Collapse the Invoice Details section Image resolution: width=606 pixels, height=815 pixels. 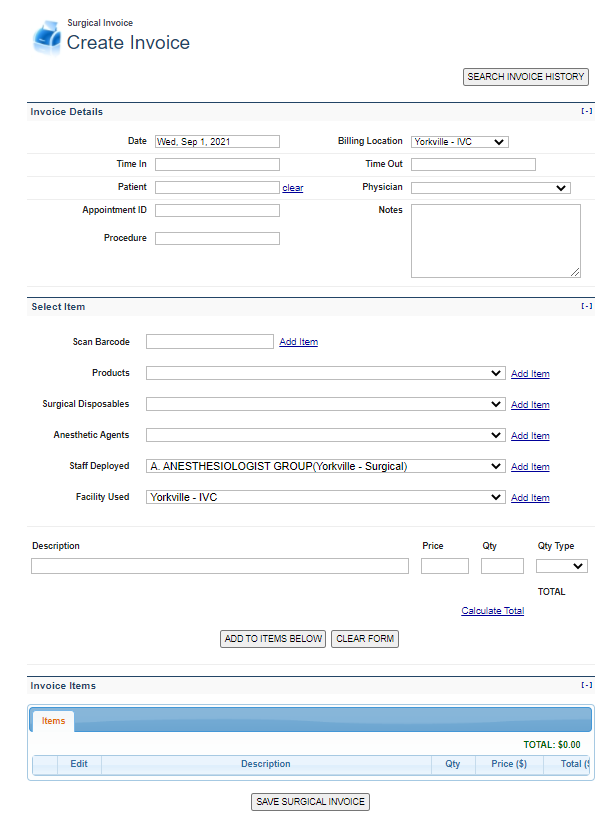[x=587, y=111]
